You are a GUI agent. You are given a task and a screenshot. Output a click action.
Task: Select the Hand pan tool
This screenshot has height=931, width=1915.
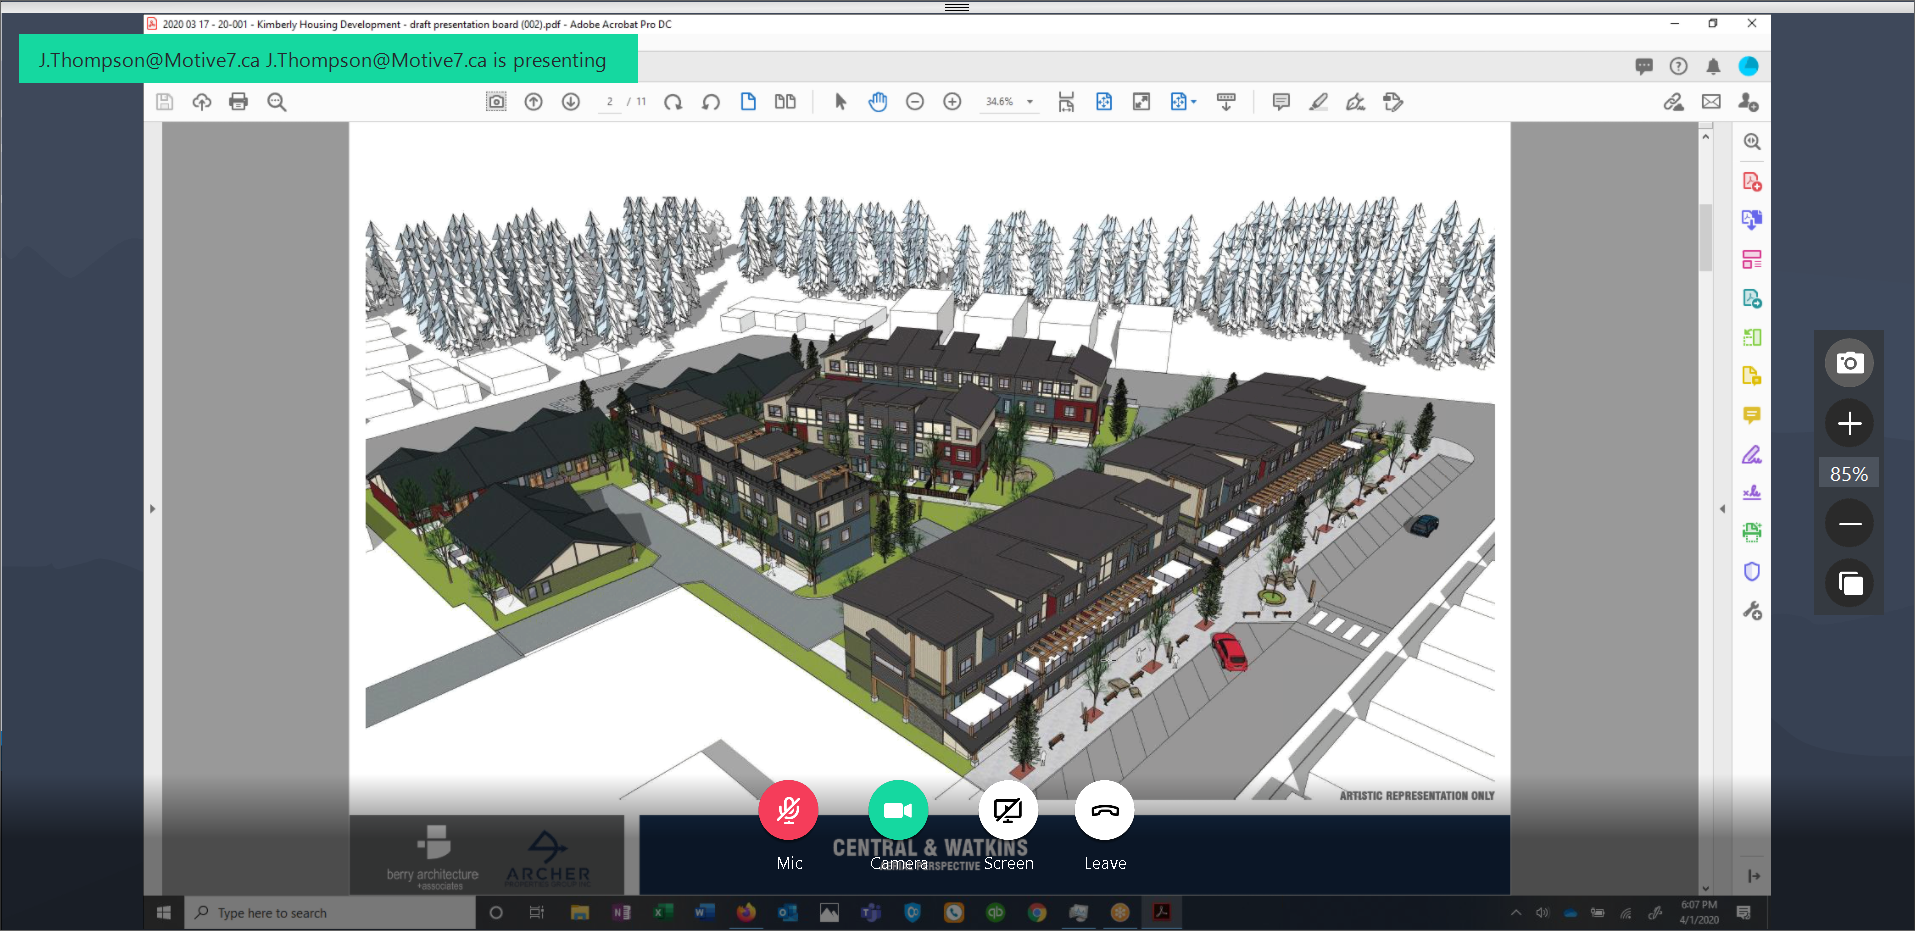(x=878, y=102)
